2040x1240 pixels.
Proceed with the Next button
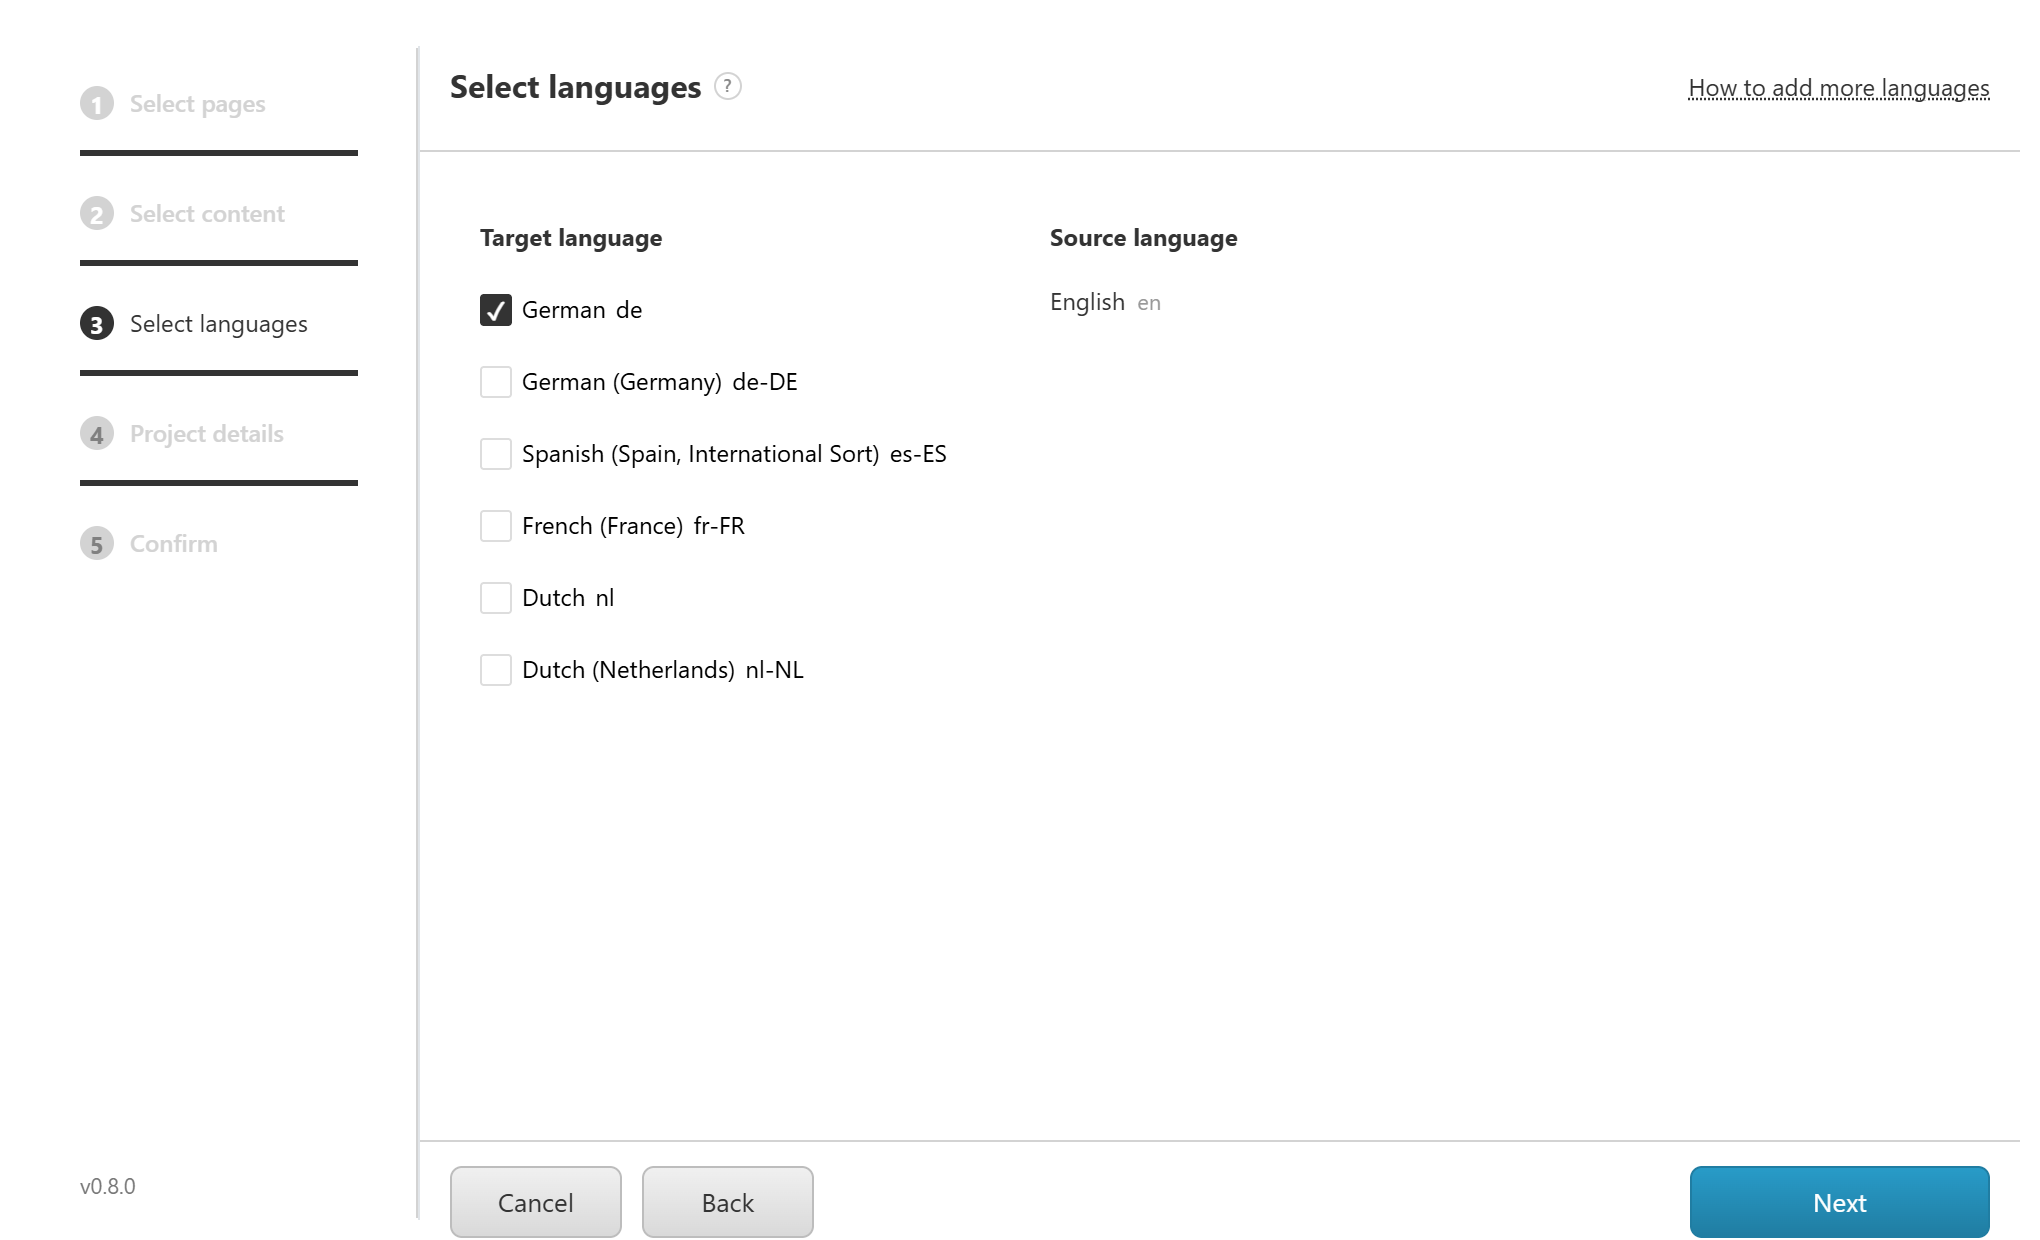(x=1840, y=1202)
